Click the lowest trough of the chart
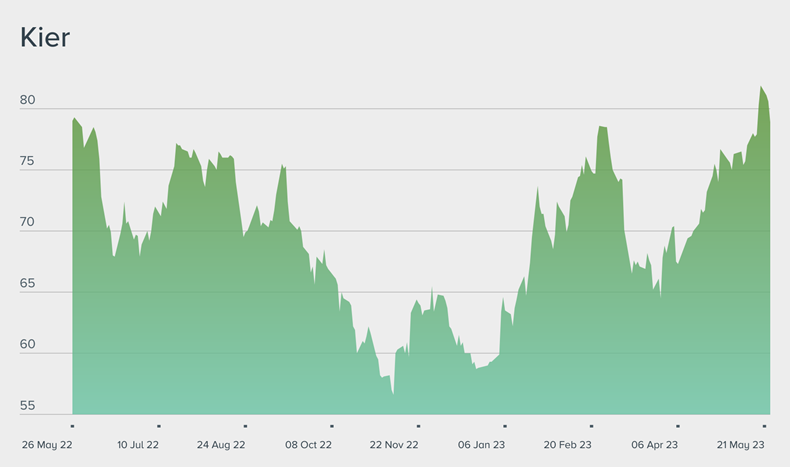The image size is (790, 467). pyautogui.click(x=393, y=394)
